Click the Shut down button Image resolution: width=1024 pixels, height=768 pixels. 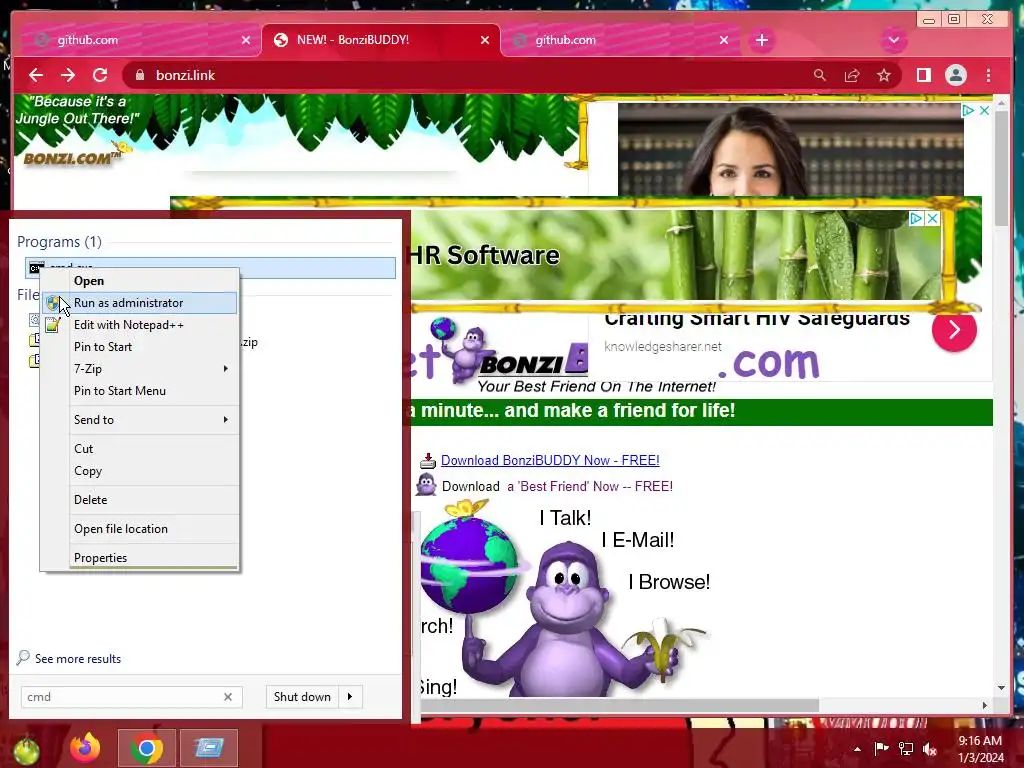click(x=302, y=697)
